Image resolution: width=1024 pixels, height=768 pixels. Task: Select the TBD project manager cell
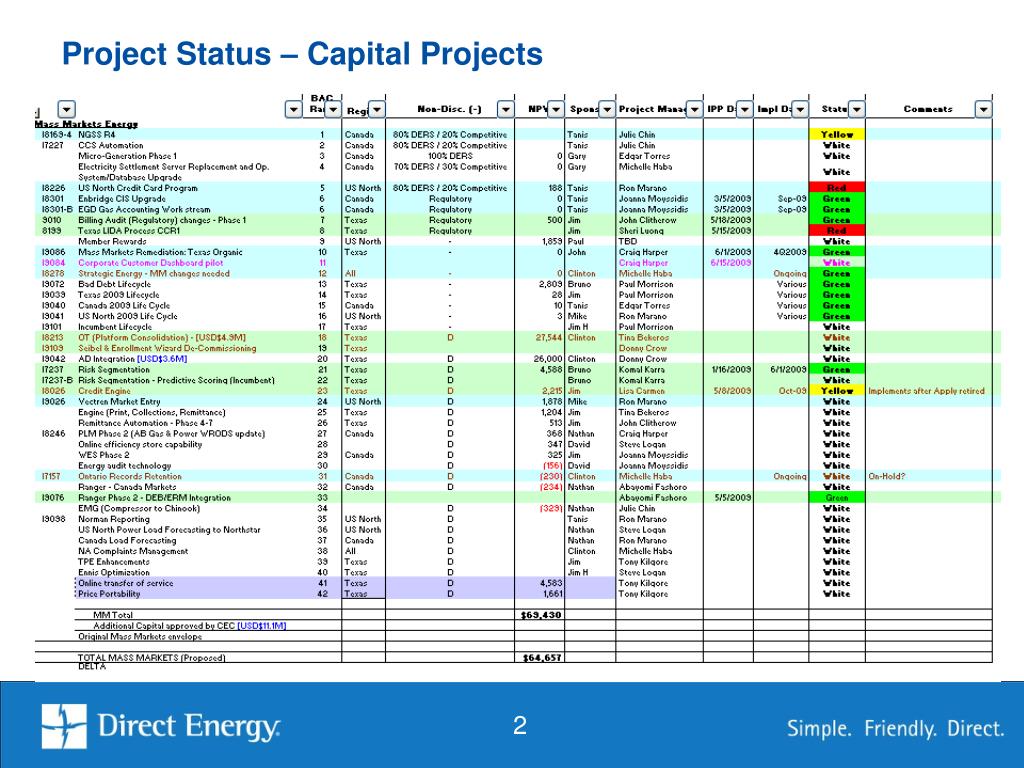pyautogui.click(x=628, y=242)
